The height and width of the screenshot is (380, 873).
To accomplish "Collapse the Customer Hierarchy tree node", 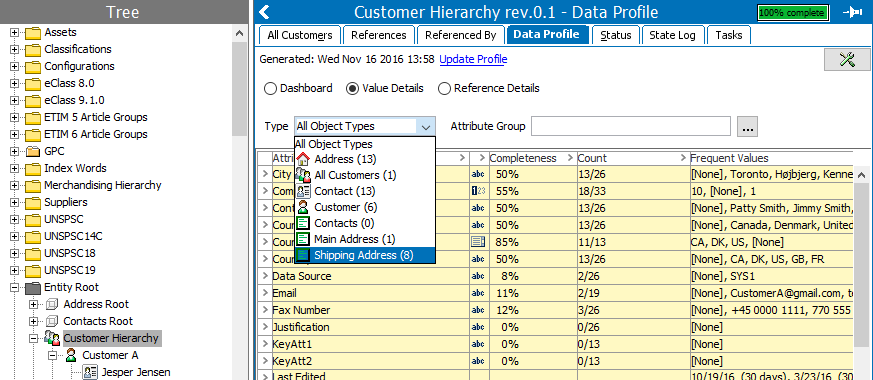I will pos(33,338).
